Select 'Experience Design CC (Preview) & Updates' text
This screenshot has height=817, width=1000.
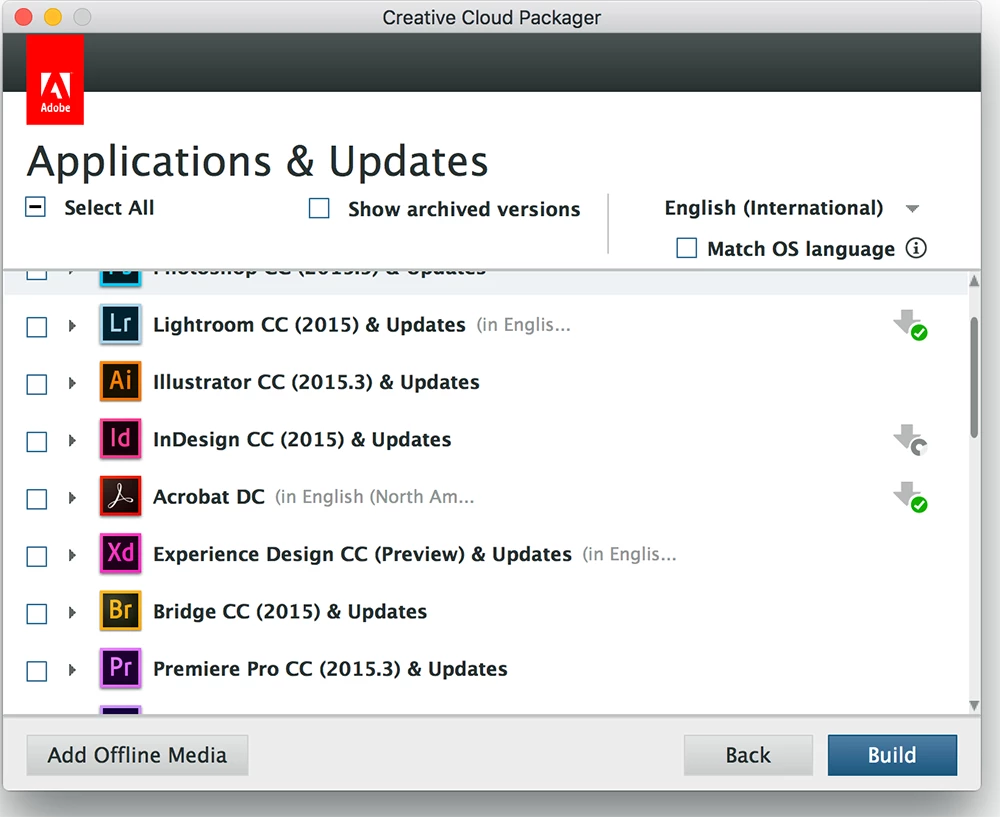(x=362, y=554)
